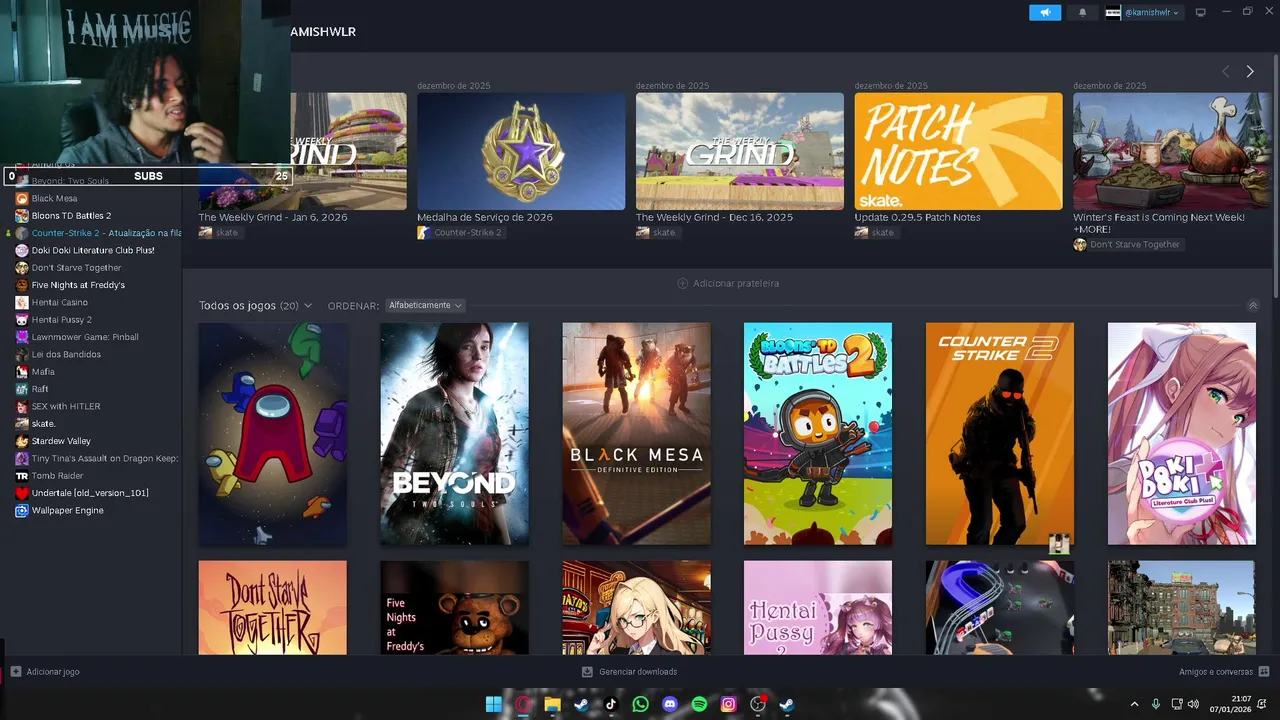
Task: Show next news items with right arrow
Action: [x=1250, y=71]
